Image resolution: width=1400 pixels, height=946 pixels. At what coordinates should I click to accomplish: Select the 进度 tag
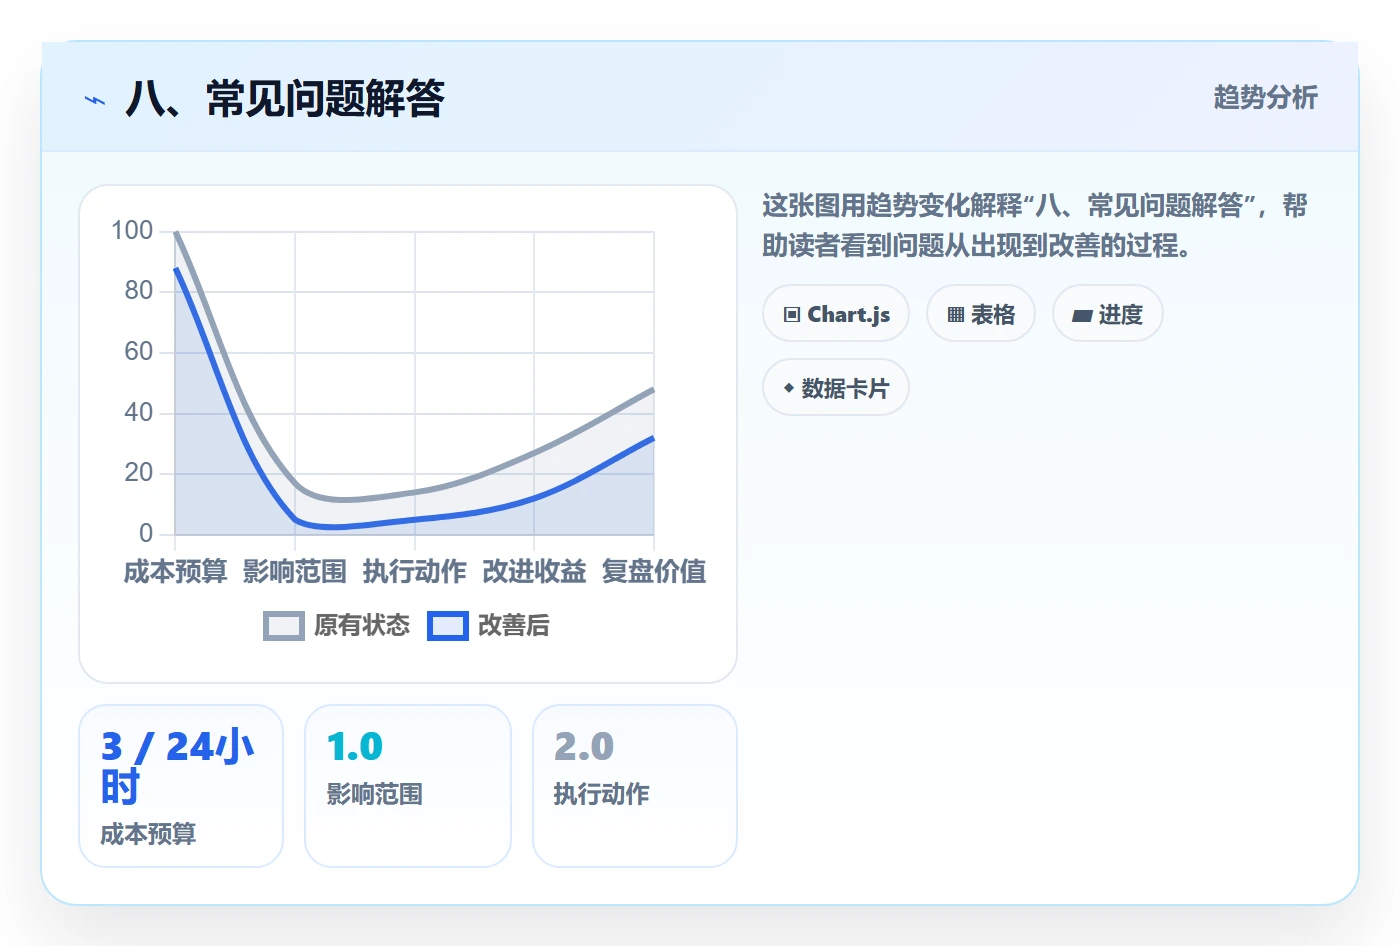1108,314
